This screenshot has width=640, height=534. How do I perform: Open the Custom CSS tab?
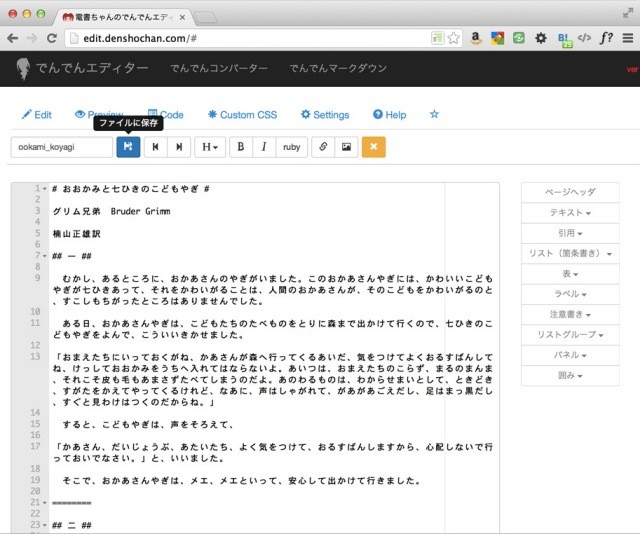tap(242, 115)
